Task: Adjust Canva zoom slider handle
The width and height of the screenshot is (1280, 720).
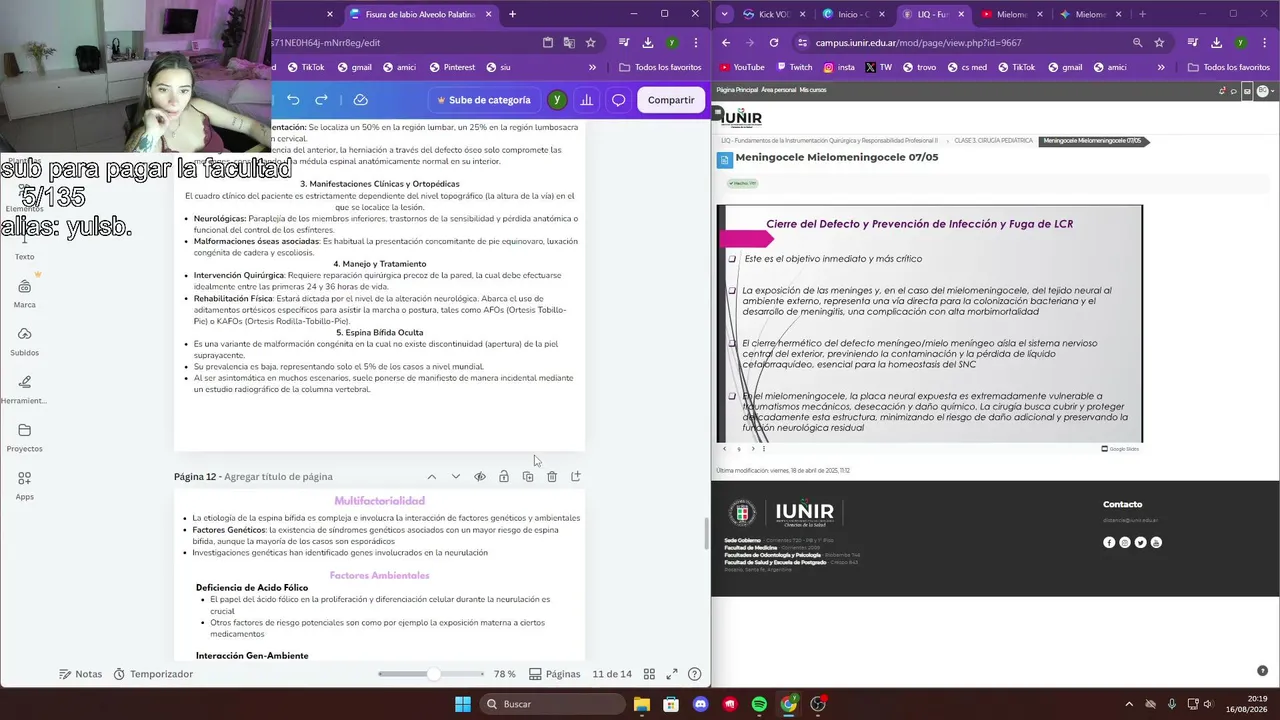Action: [433, 674]
